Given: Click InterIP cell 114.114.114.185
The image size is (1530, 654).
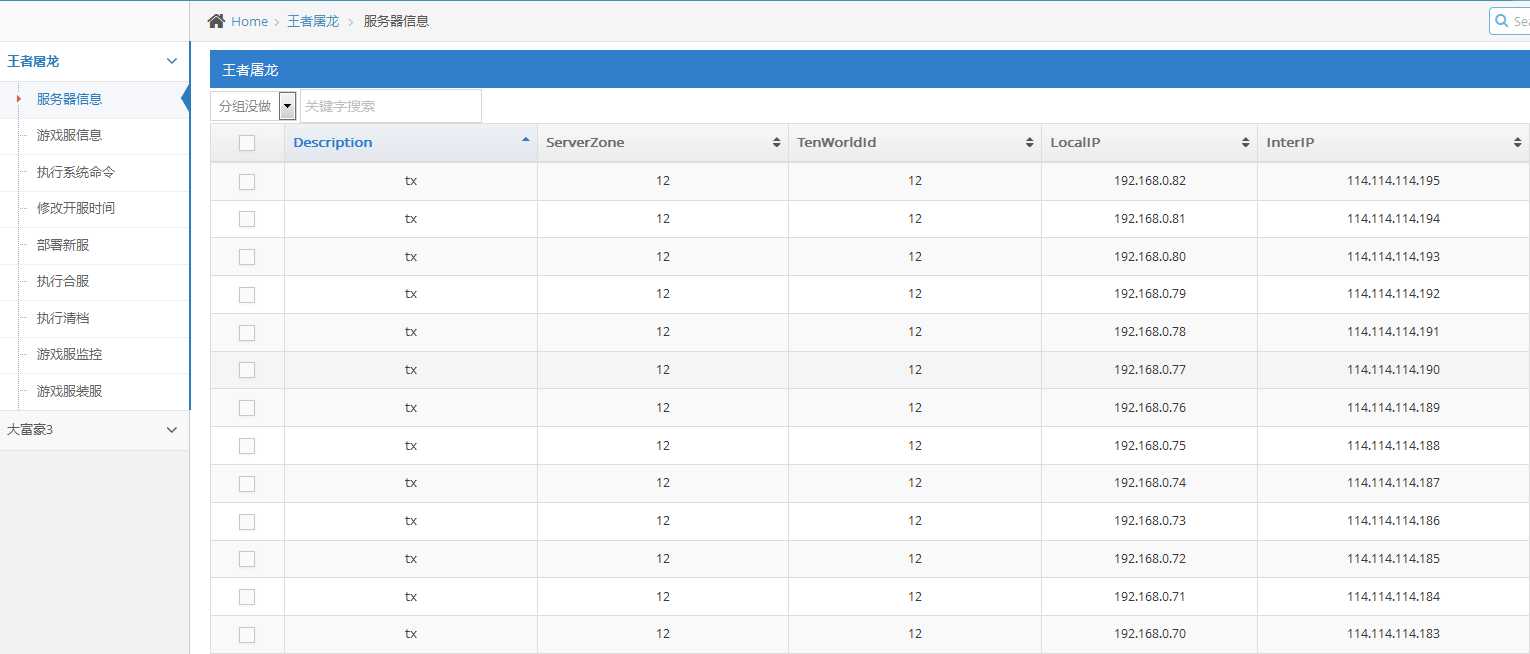Looking at the screenshot, I should pyautogui.click(x=1393, y=559).
